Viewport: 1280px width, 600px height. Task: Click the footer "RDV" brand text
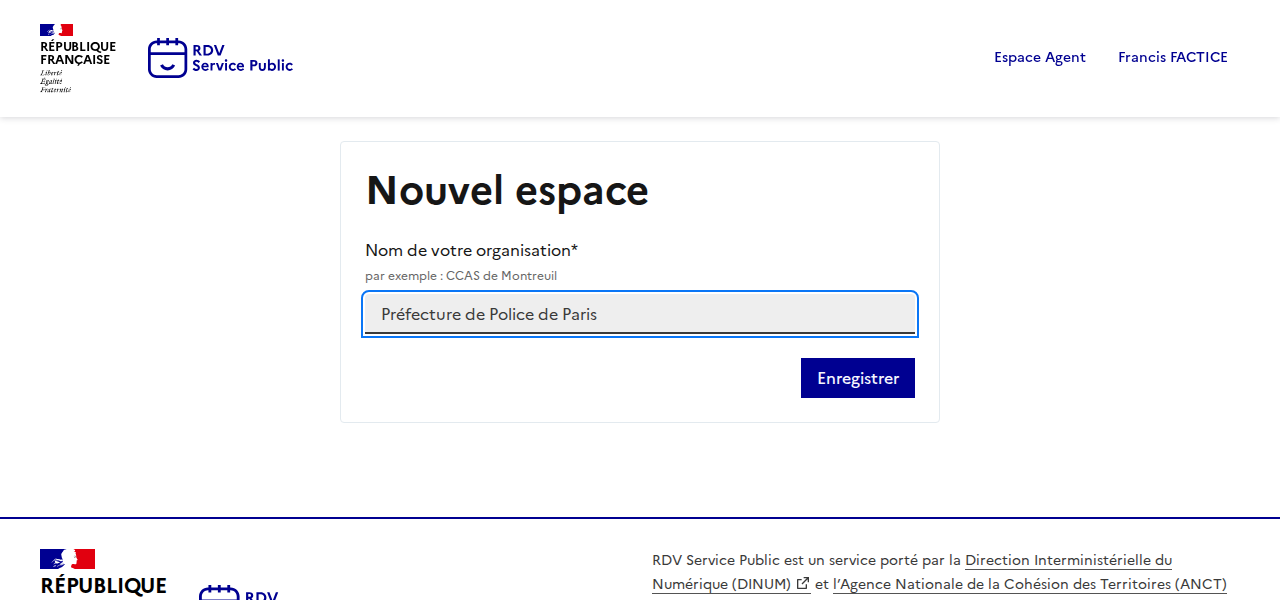point(261,595)
